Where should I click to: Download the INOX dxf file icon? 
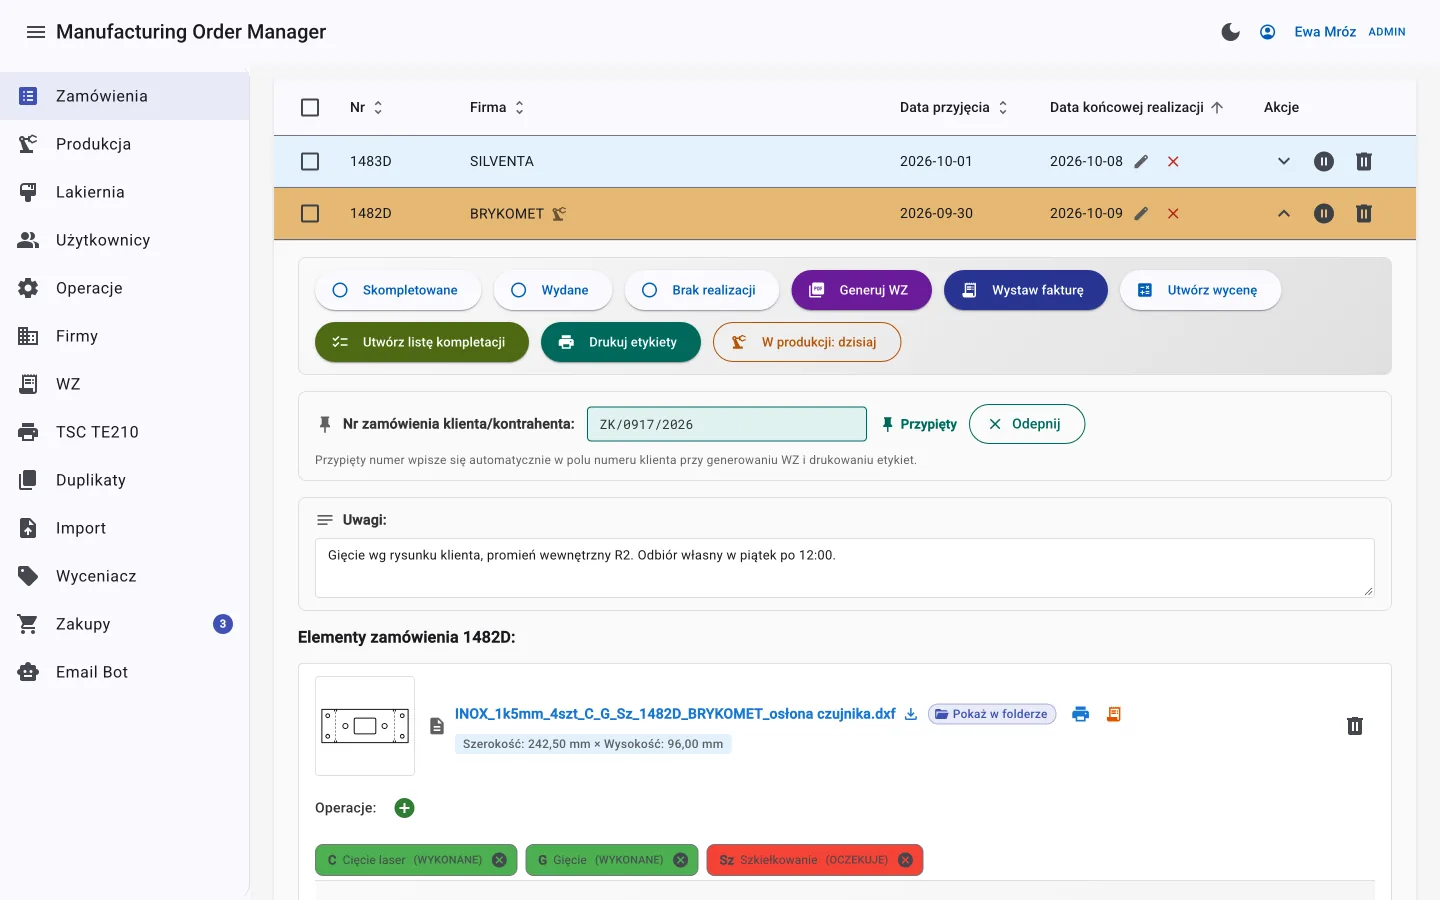[x=911, y=714]
